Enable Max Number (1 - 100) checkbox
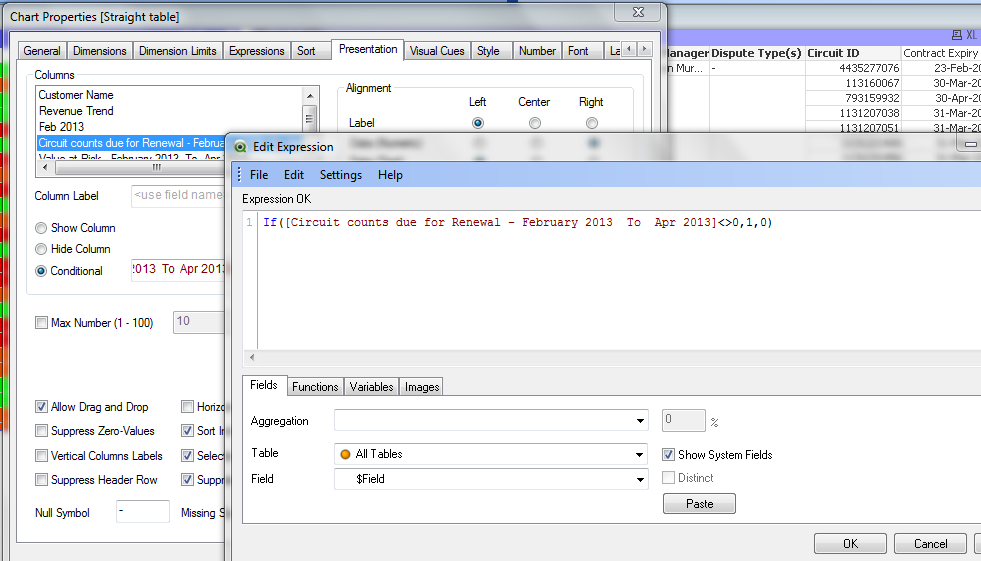Screen dimensions: 981x561 [x=41, y=323]
